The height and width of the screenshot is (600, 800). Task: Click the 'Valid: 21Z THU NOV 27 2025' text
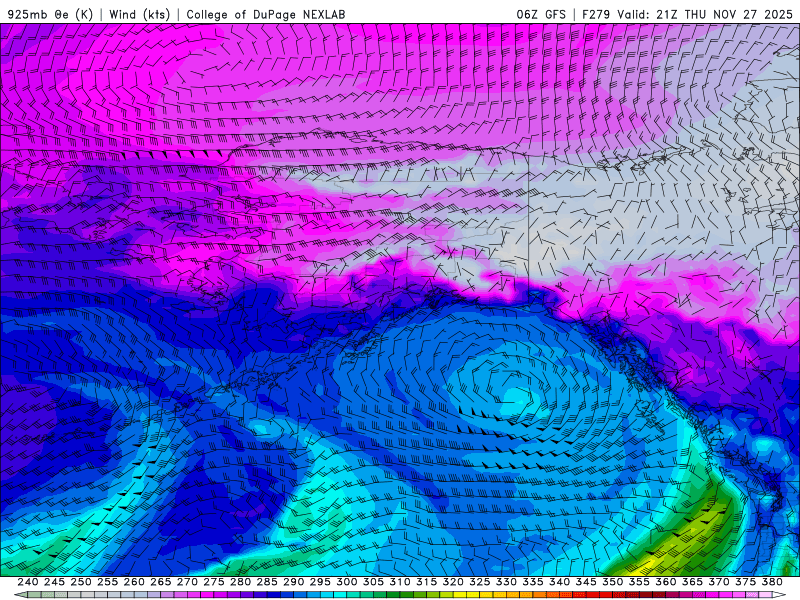705,14
